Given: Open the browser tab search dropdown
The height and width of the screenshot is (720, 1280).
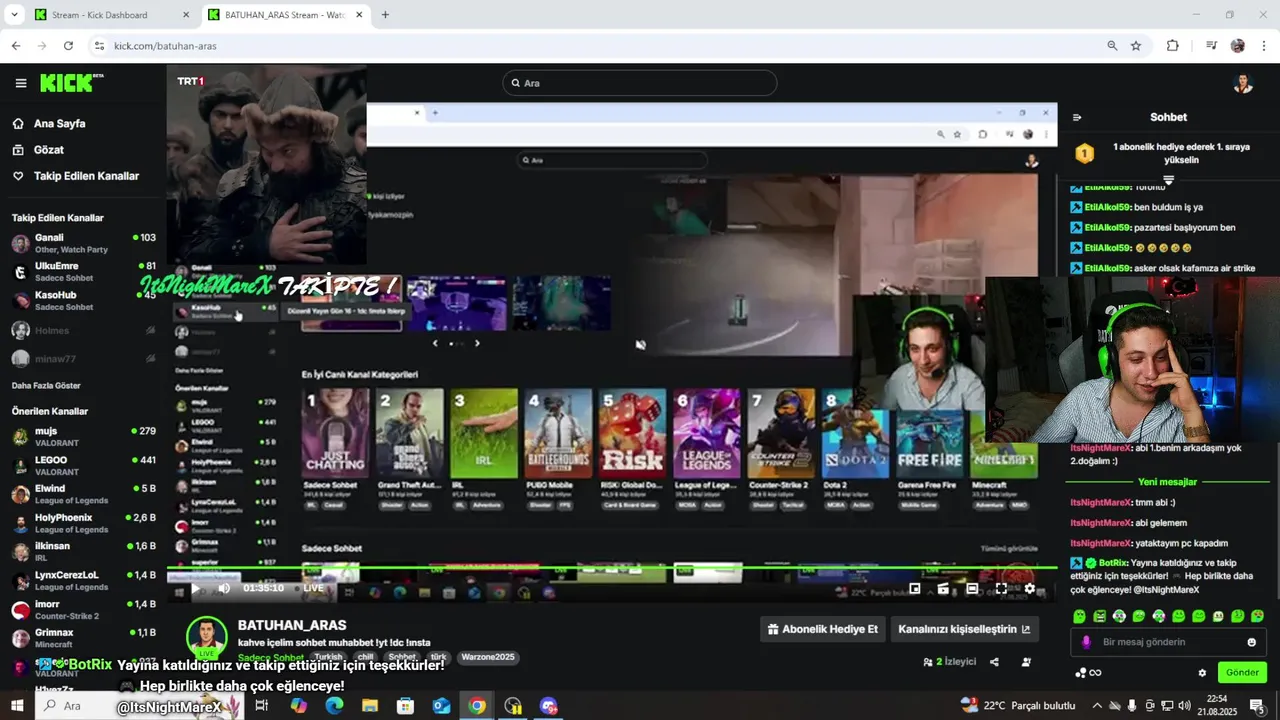Looking at the screenshot, I should (x=14, y=15).
